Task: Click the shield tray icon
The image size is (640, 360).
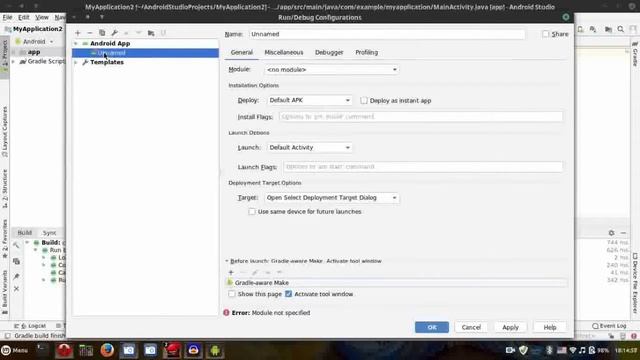Action: [523, 350]
